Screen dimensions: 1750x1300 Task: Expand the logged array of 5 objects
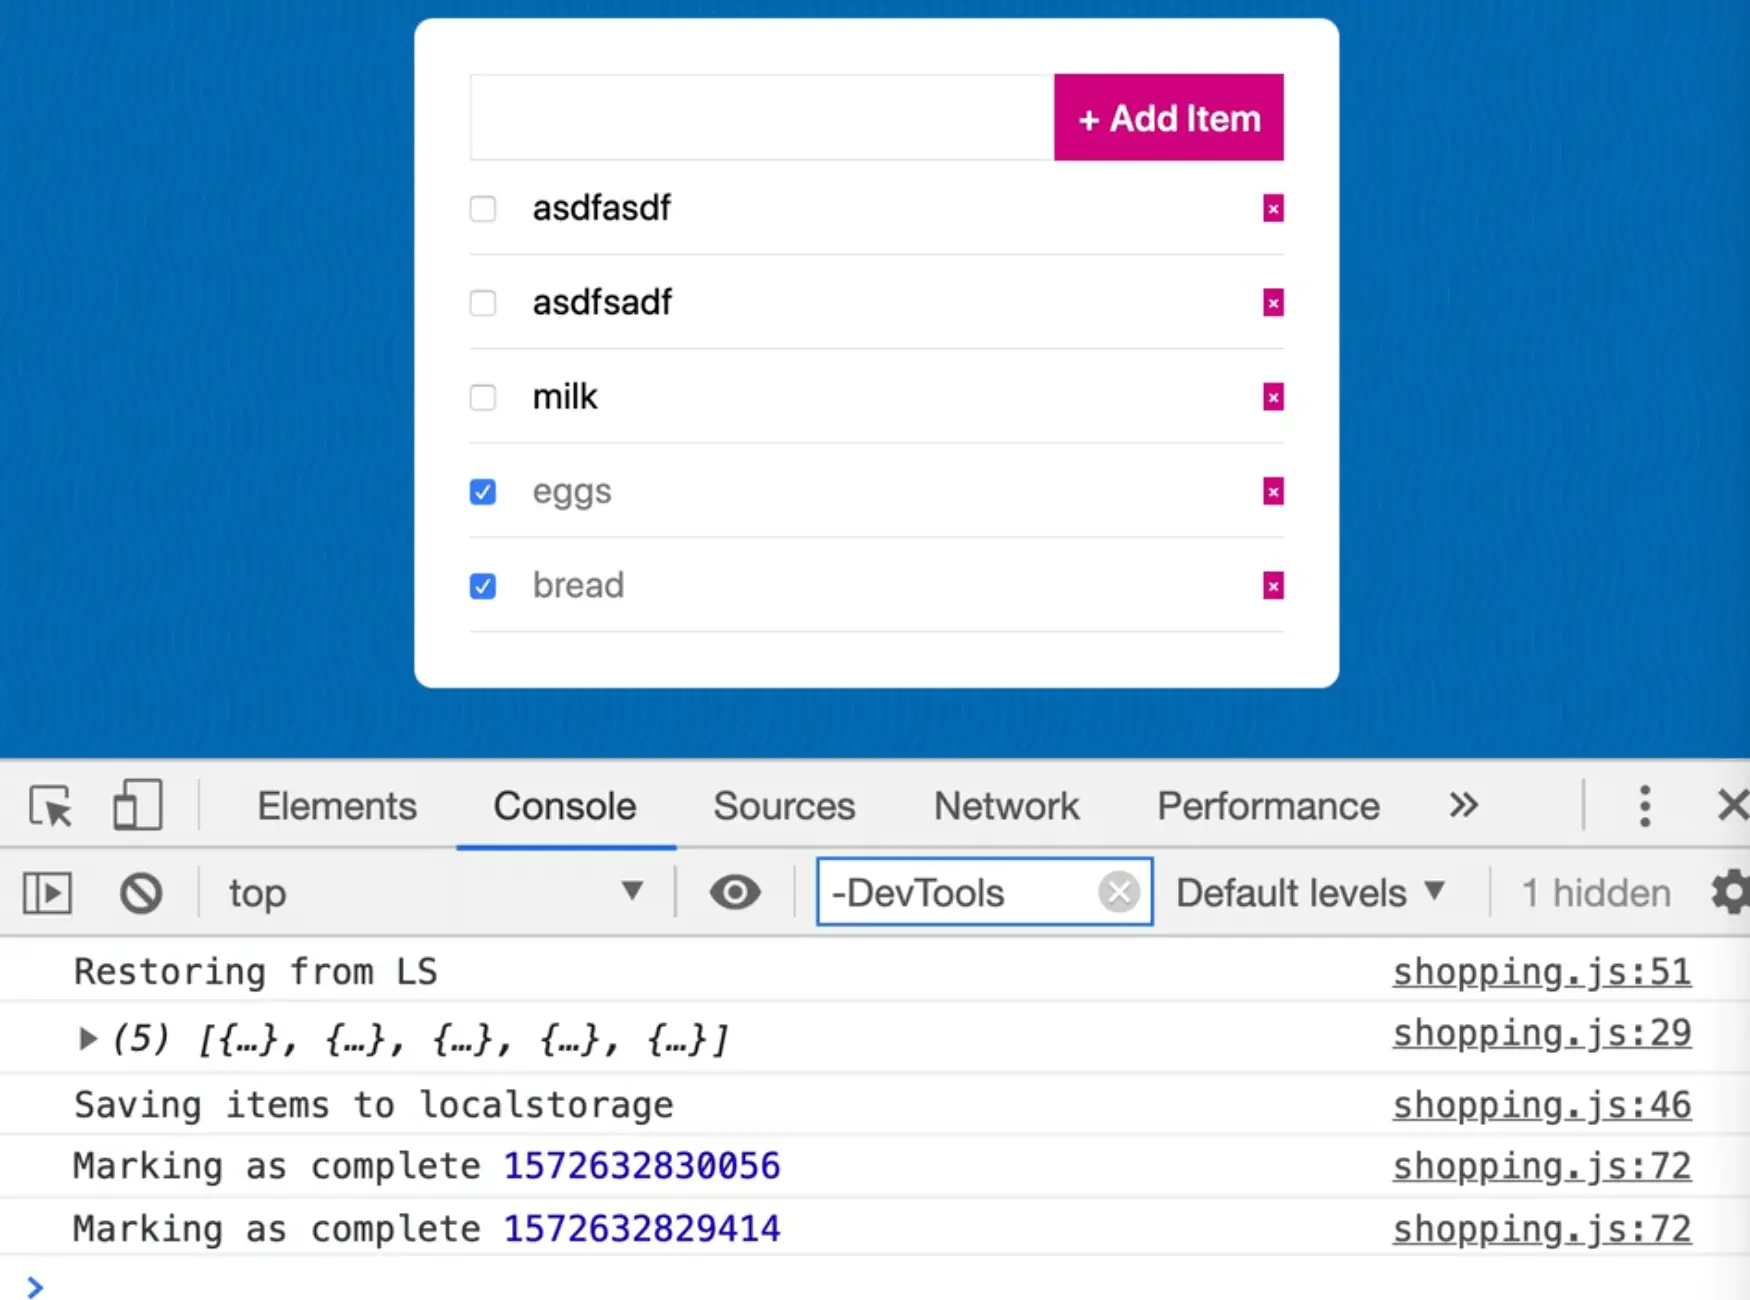[88, 1039]
